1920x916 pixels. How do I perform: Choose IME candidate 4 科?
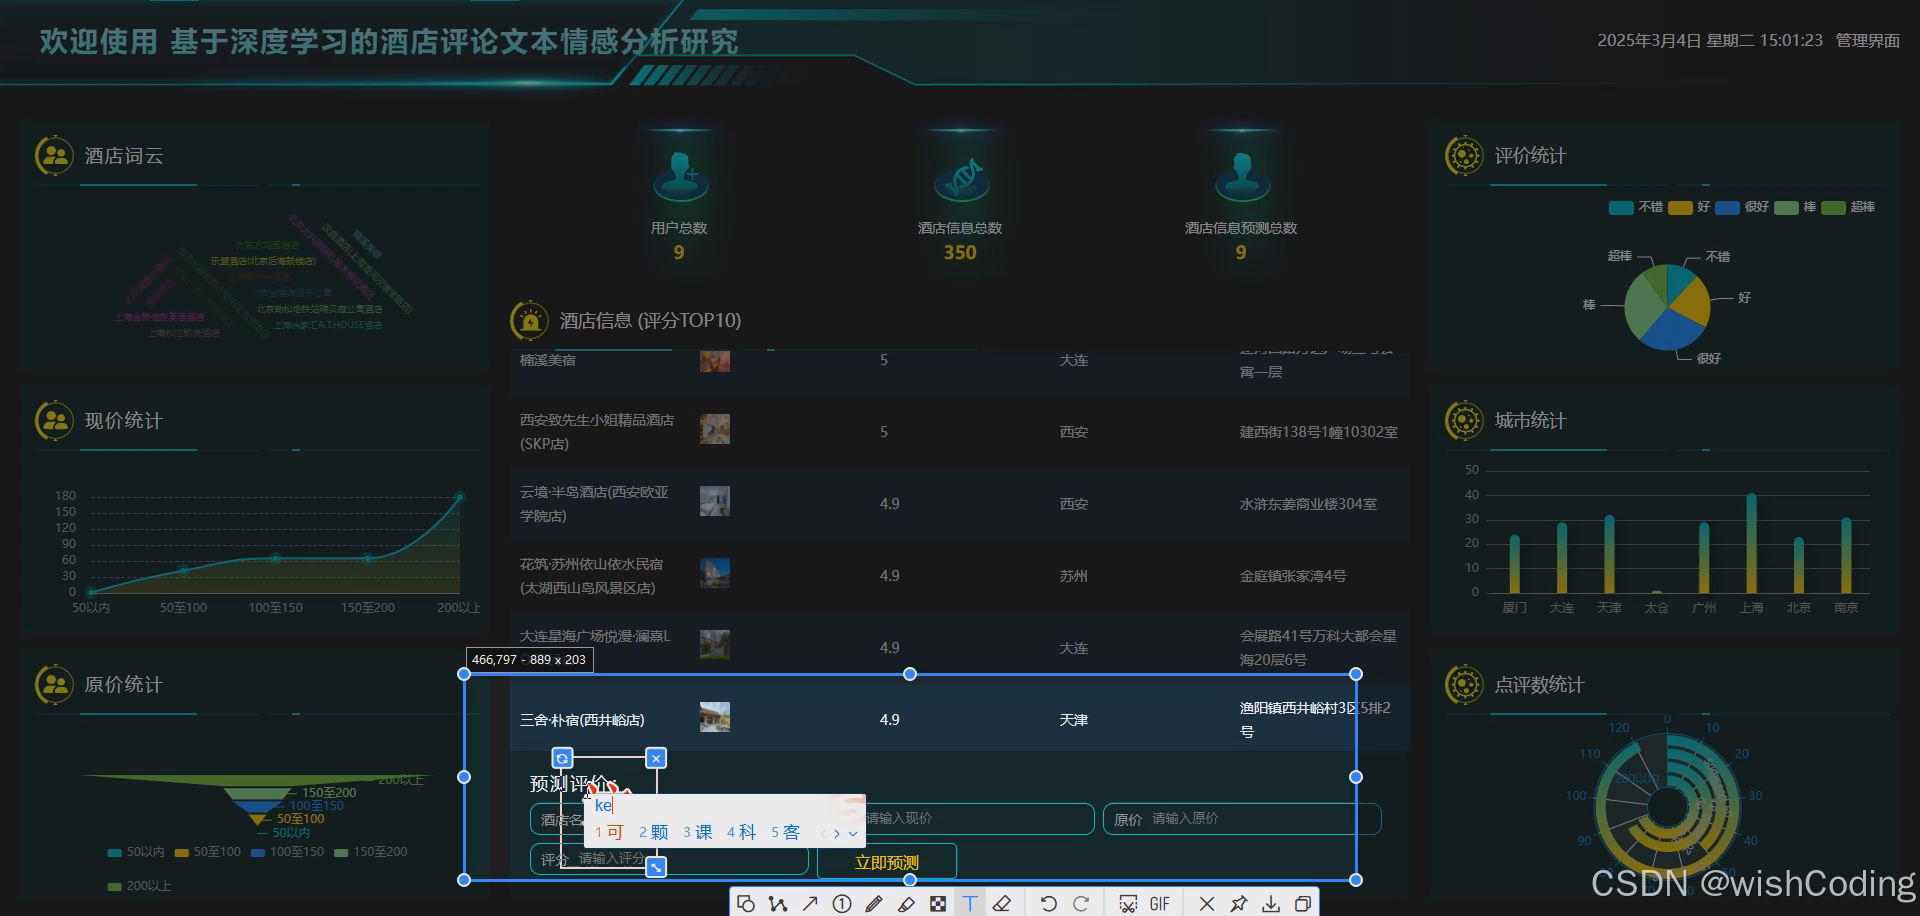[x=741, y=832]
